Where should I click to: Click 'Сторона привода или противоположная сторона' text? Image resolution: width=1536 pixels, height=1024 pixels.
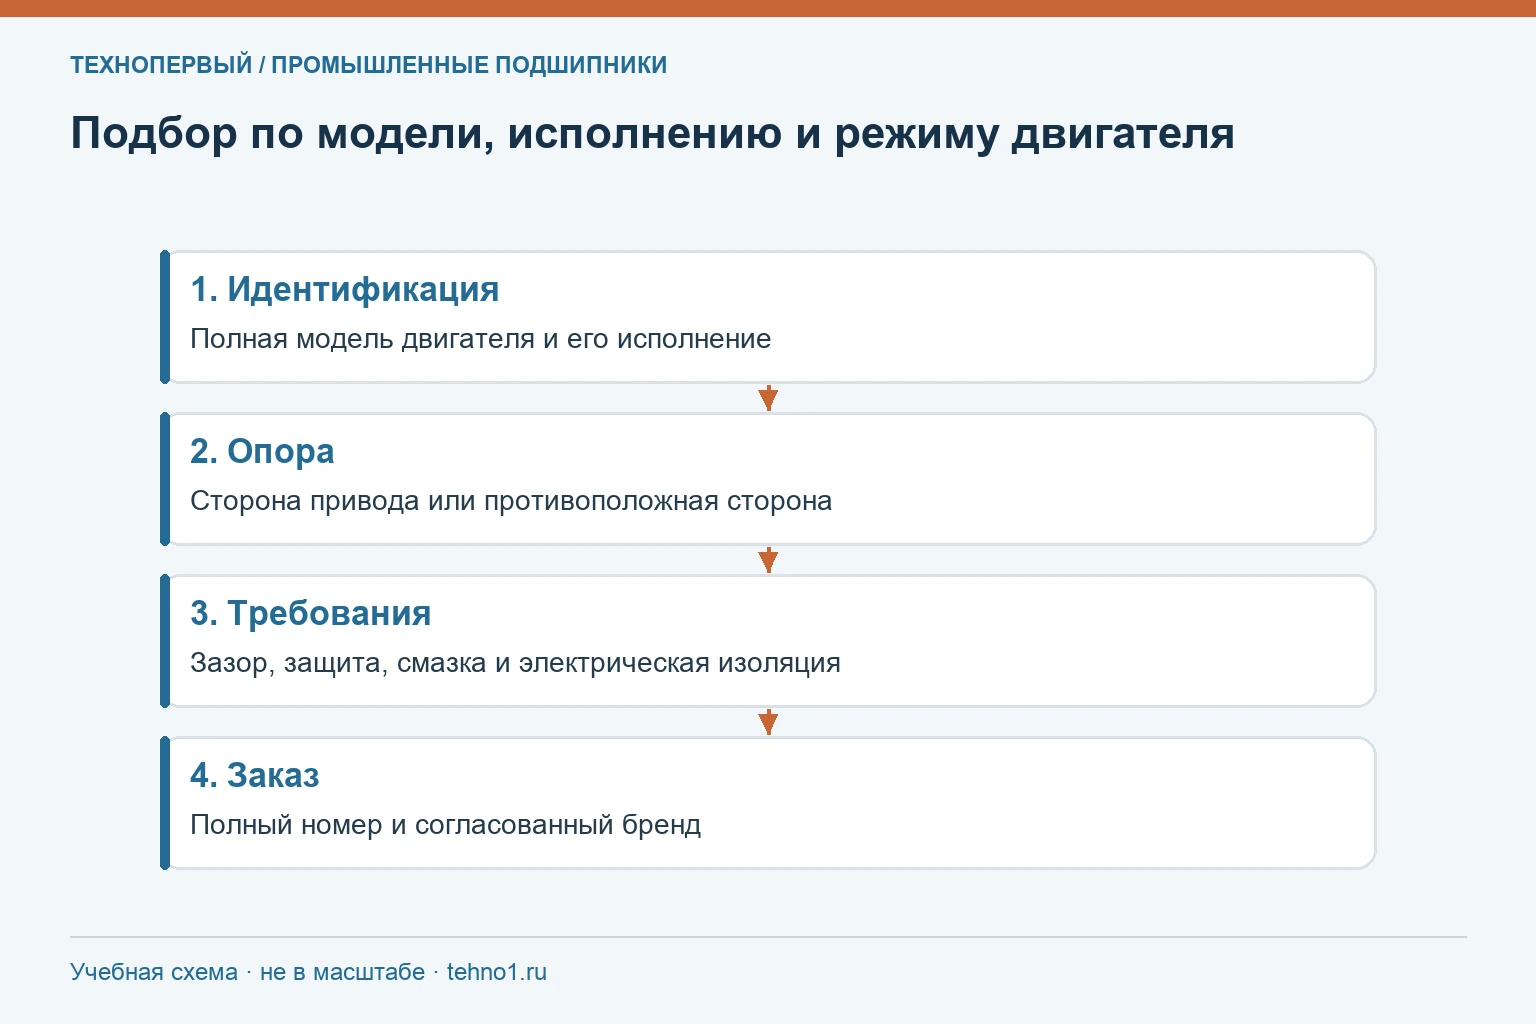(511, 501)
